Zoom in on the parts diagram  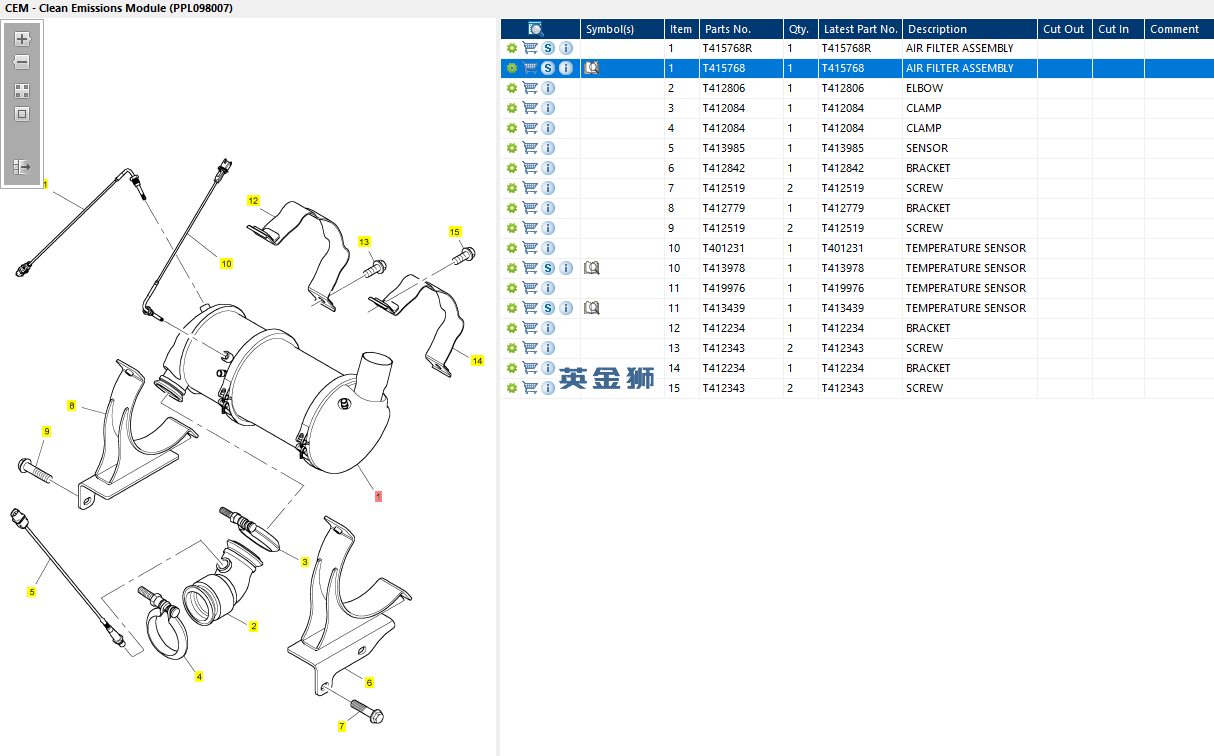pyautogui.click(x=22, y=39)
